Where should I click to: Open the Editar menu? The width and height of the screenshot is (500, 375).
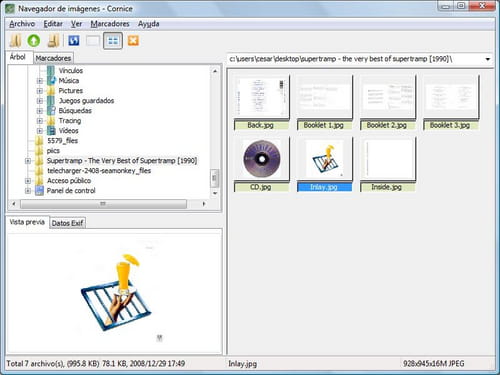point(53,24)
